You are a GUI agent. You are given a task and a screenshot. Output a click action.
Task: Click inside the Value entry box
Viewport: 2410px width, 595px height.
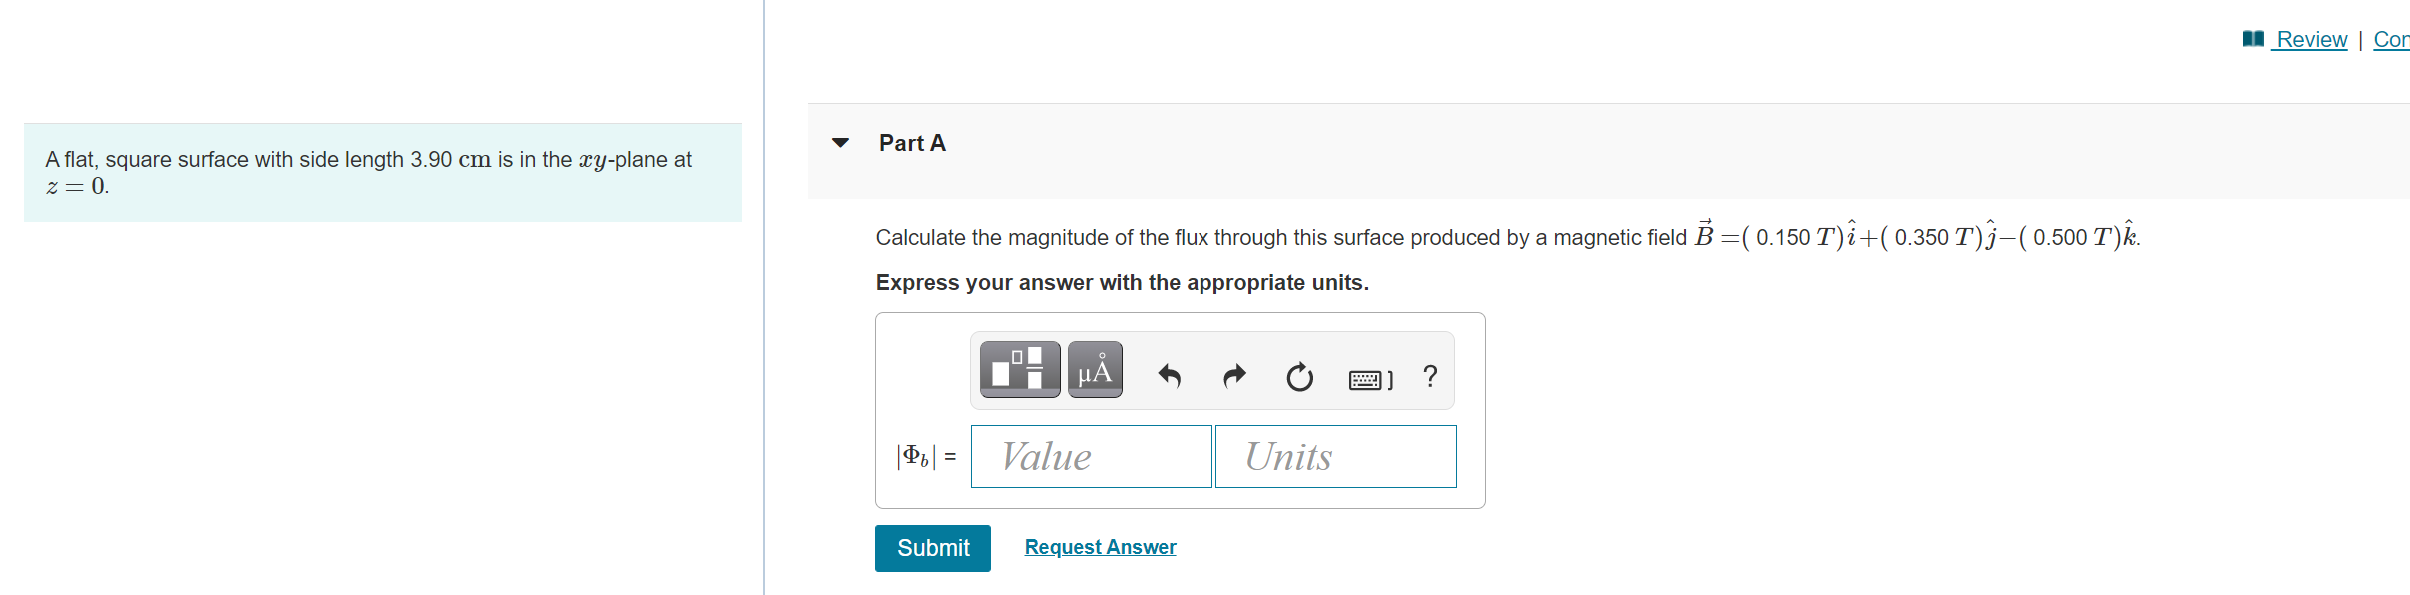click(x=1089, y=456)
